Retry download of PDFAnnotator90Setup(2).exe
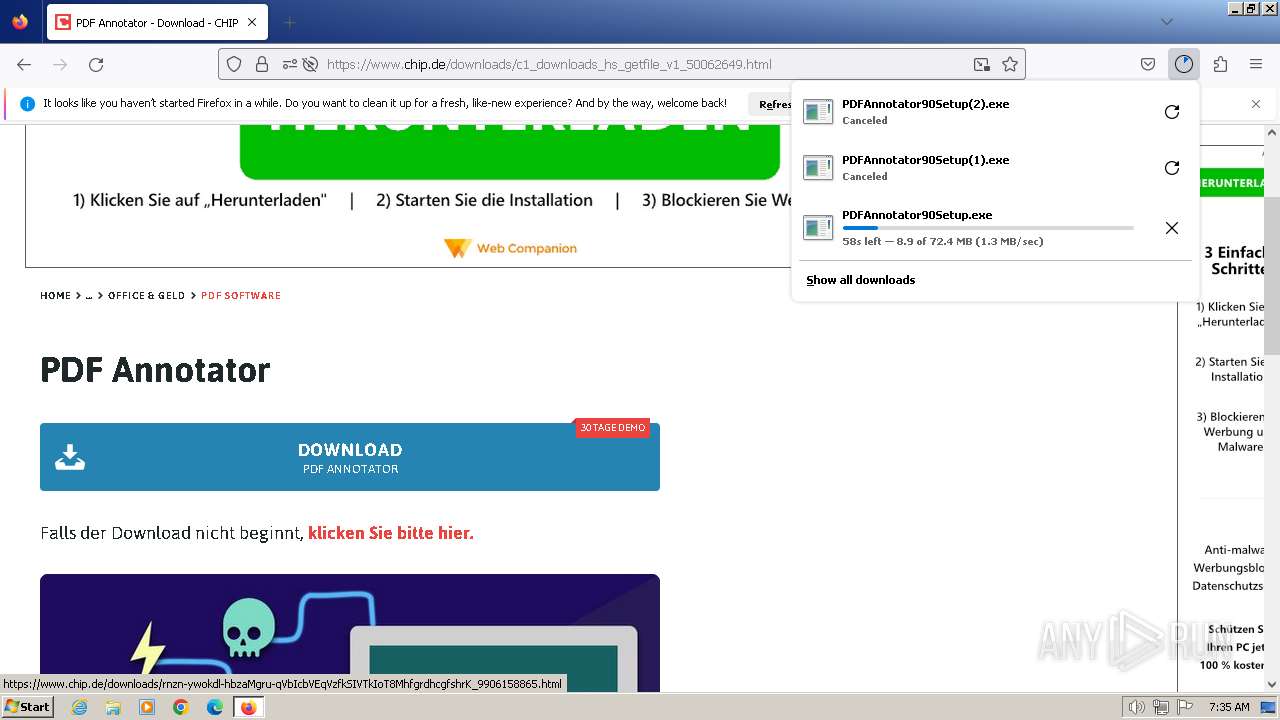 click(x=1172, y=112)
